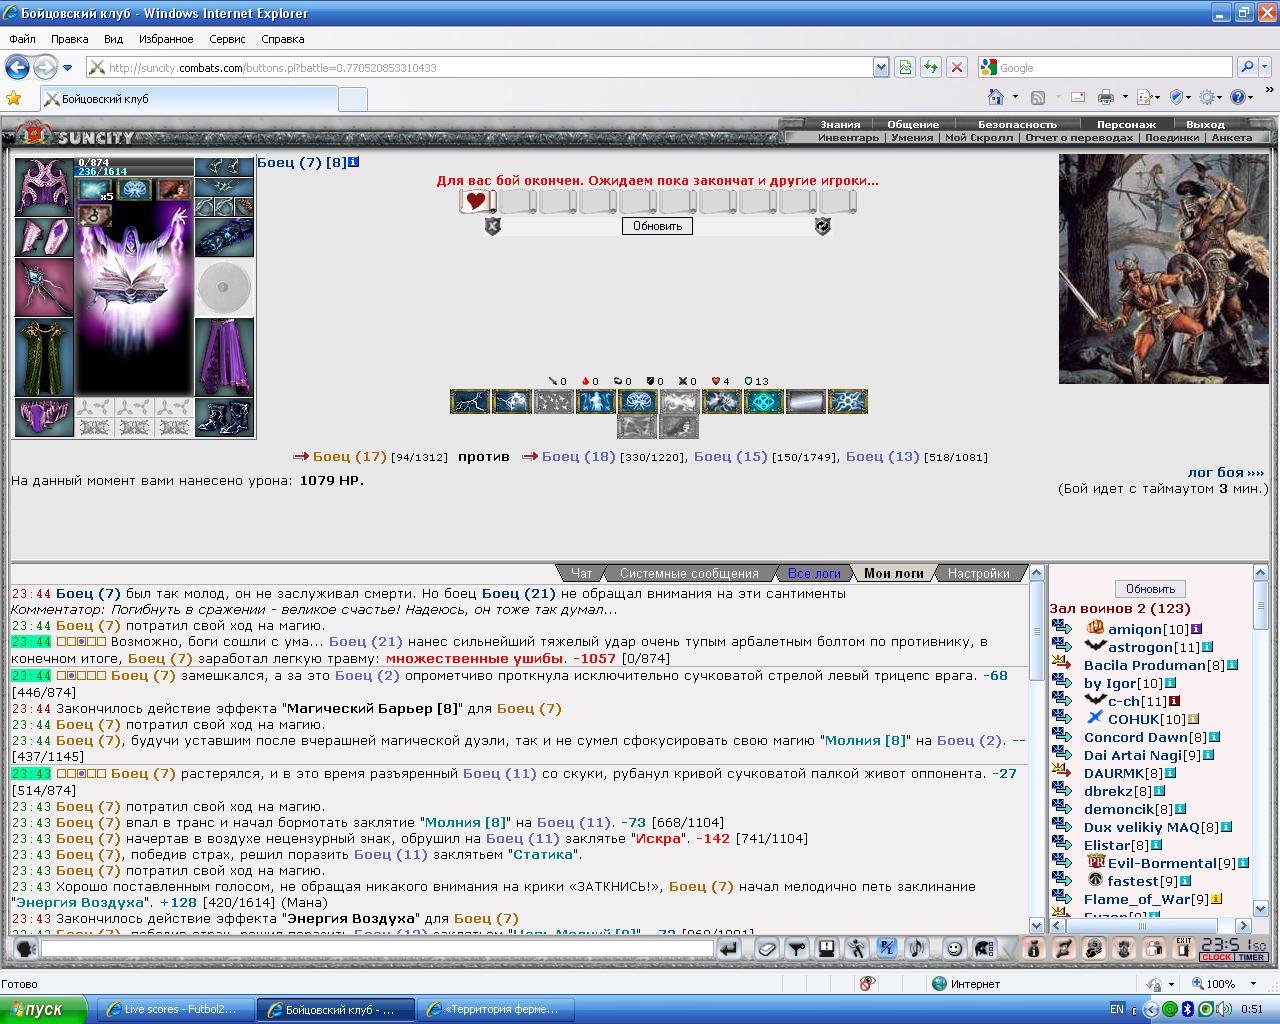The width and height of the screenshot is (1280, 1024).
Task: Open Отчет о переводах link
Action: (1079, 137)
